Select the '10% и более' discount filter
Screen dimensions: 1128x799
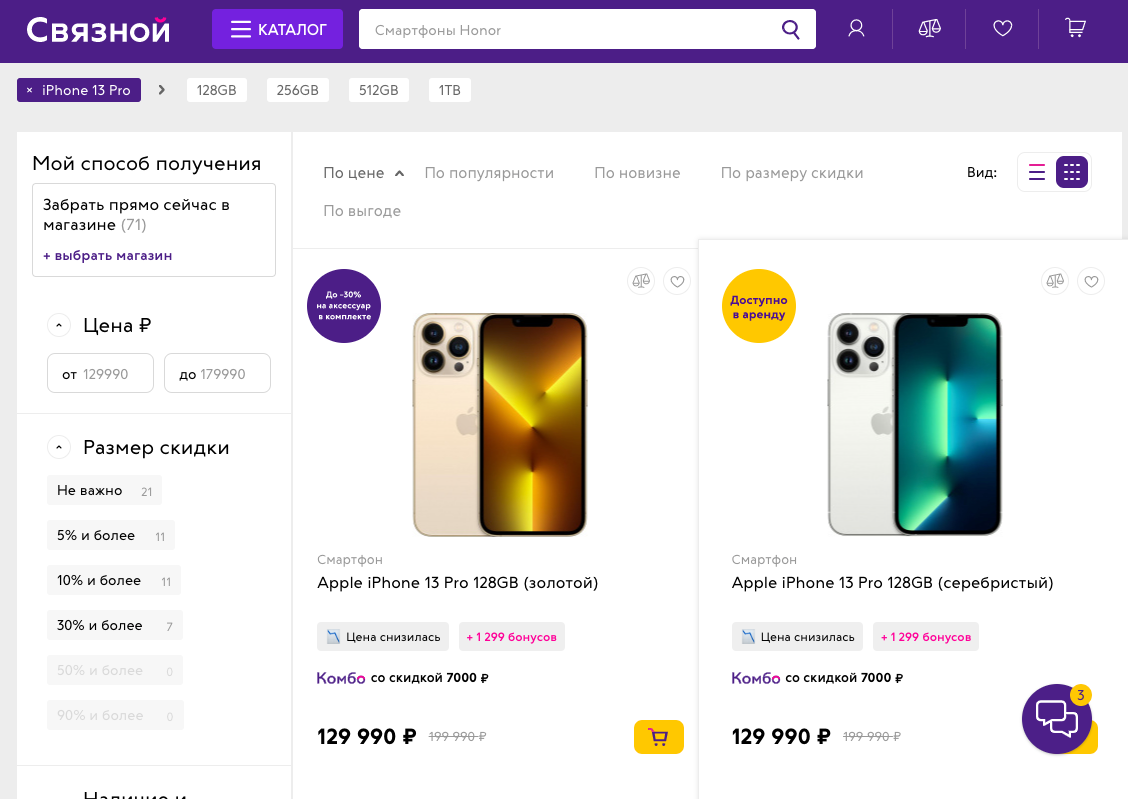click(x=99, y=580)
